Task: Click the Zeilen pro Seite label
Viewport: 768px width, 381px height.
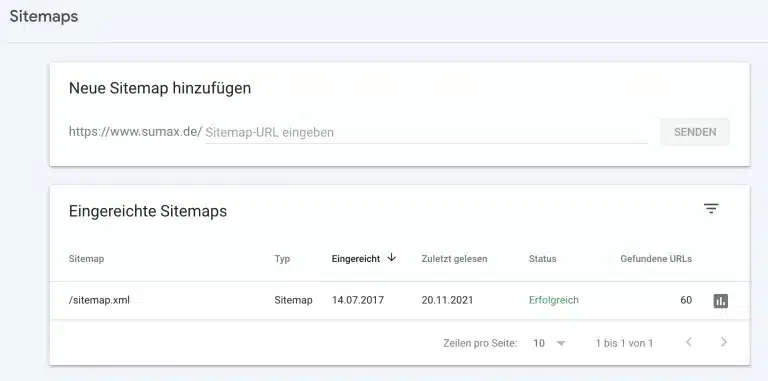Action: [480, 343]
